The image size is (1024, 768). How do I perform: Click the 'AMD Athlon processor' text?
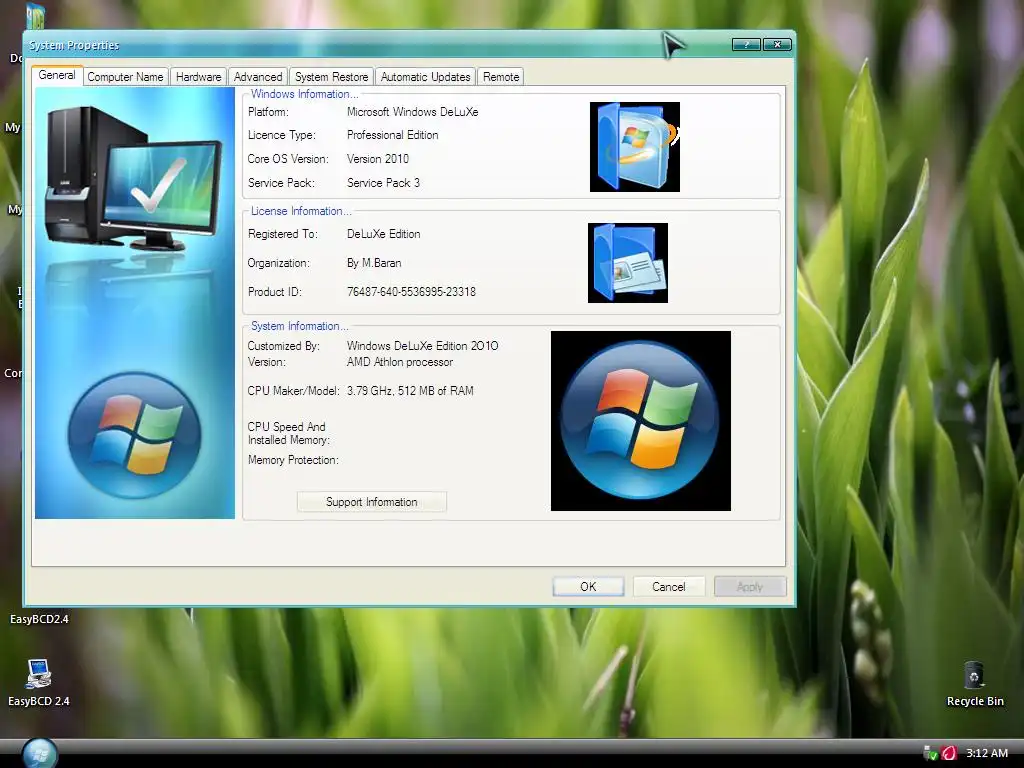pos(400,362)
